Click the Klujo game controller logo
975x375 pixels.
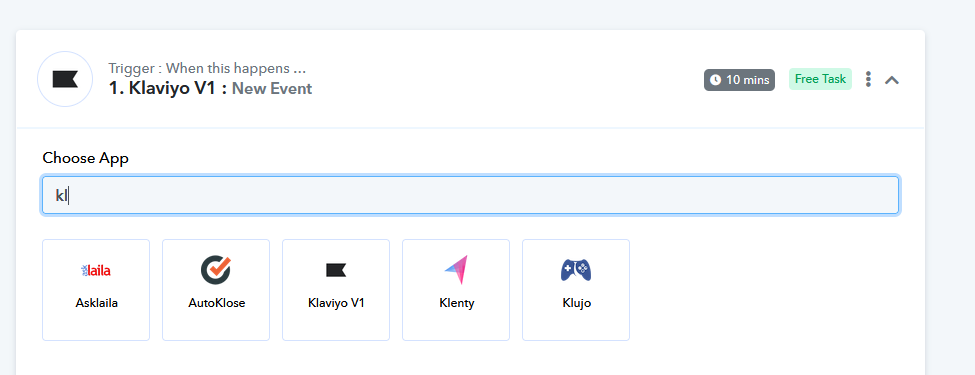pyautogui.click(x=576, y=270)
